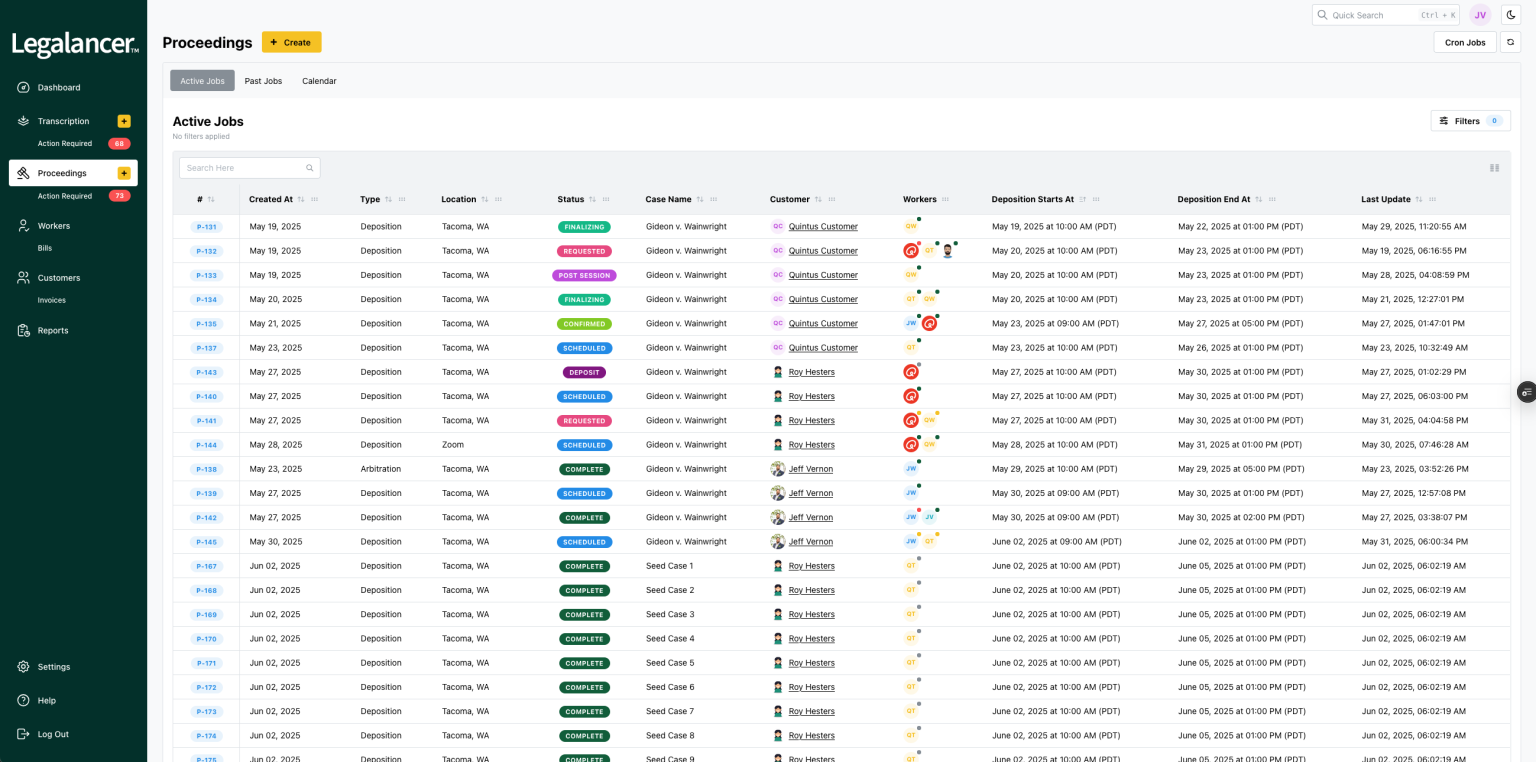Click the column layout icon above the table
This screenshot has height=762, width=1536.
coord(1494,168)
